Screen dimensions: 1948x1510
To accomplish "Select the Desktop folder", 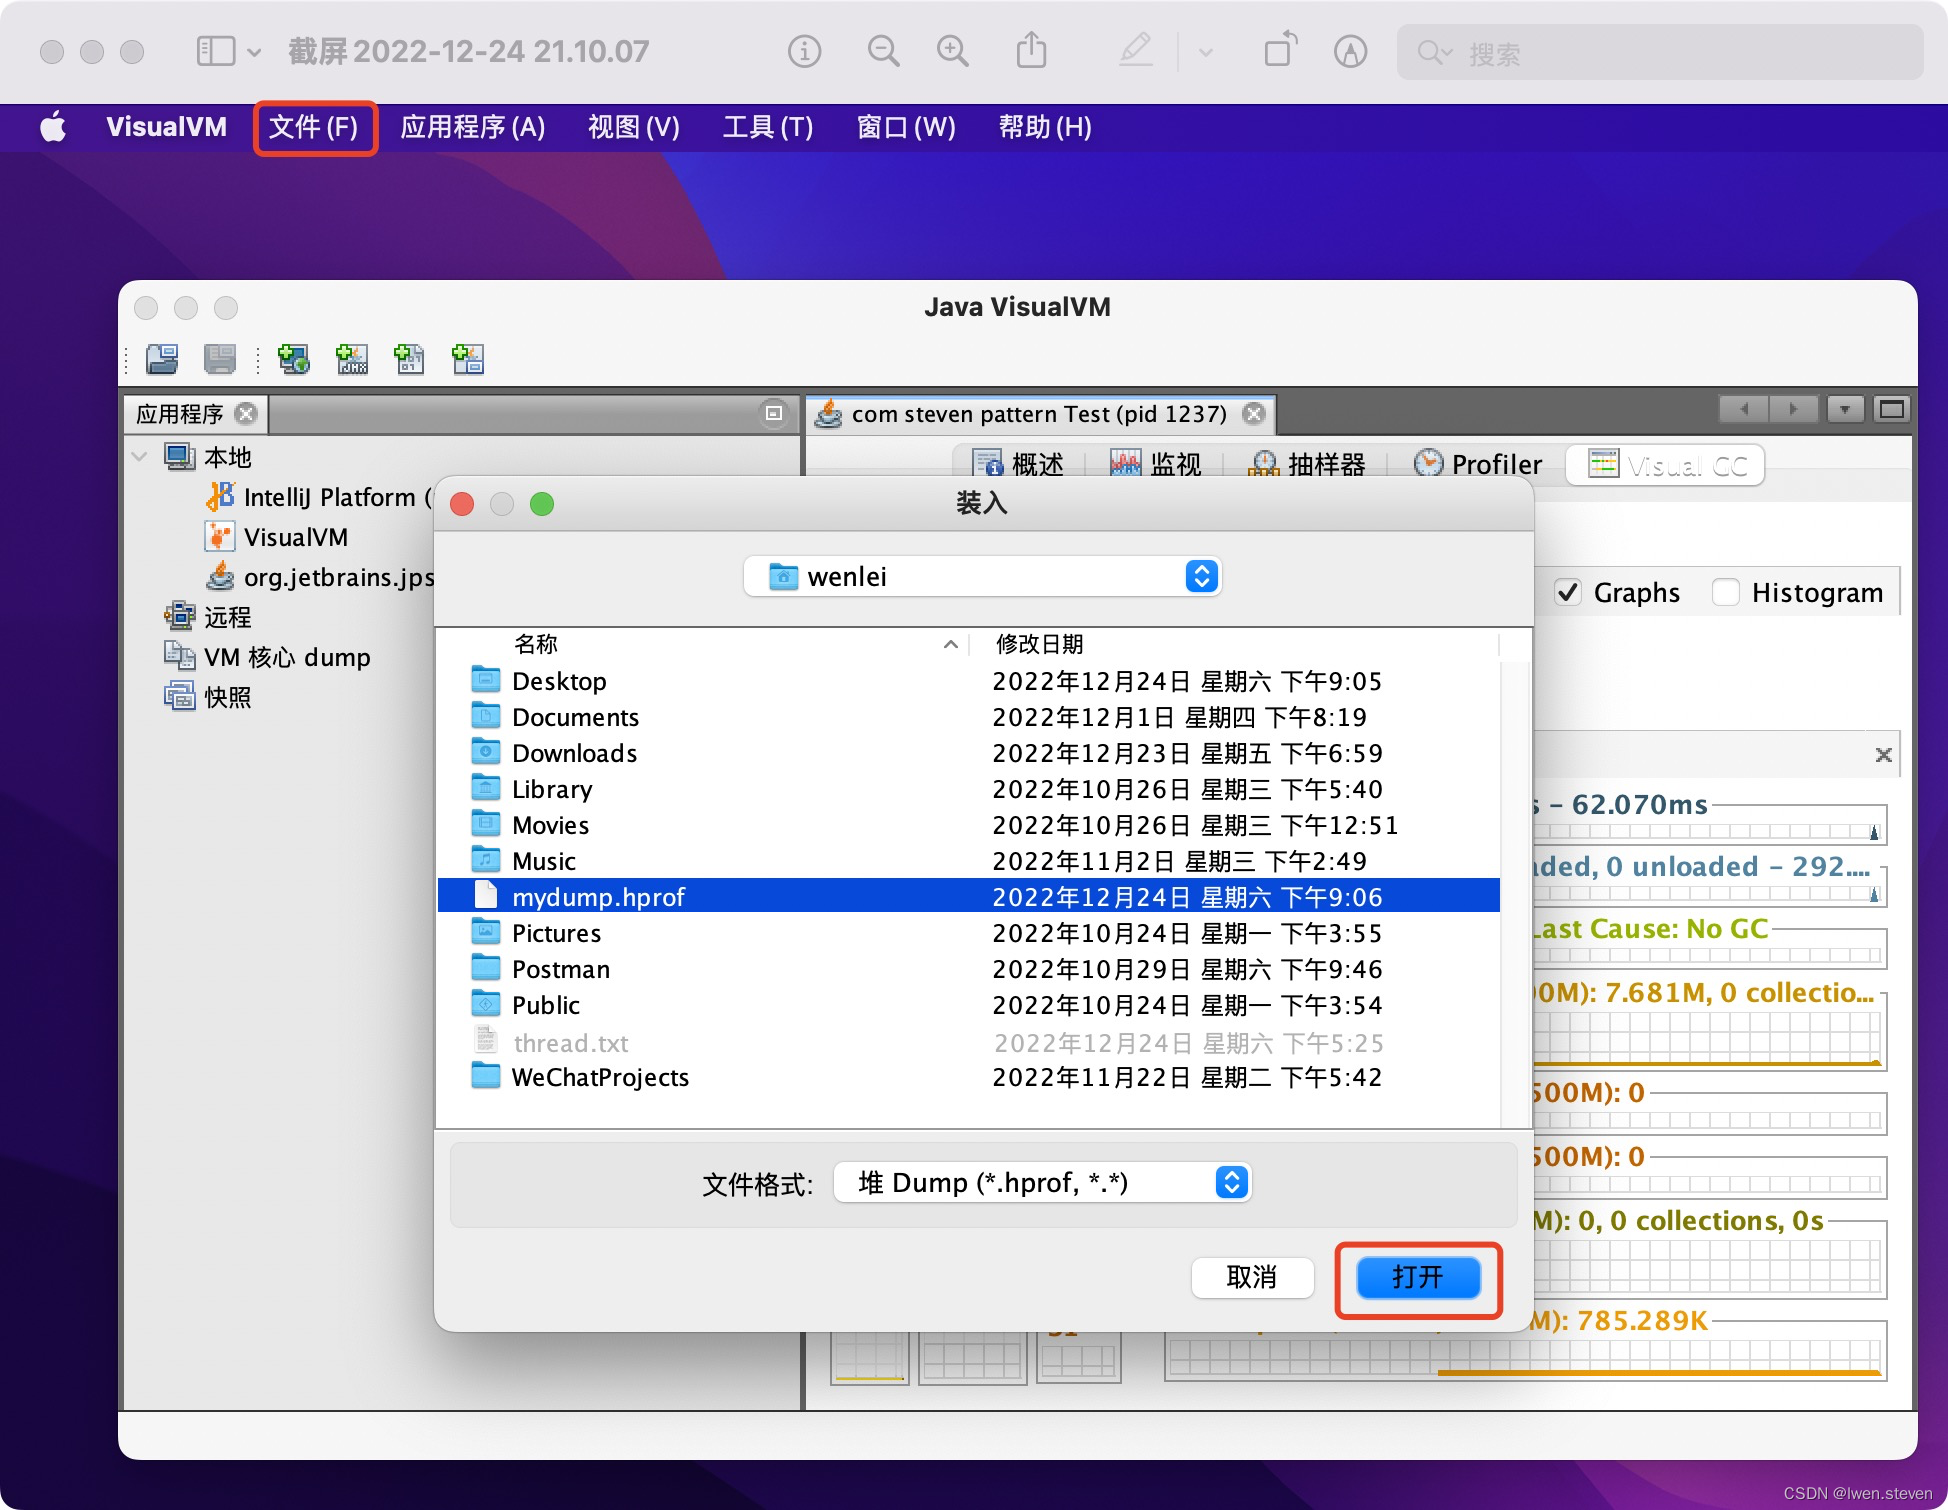I will click(968, 681).
